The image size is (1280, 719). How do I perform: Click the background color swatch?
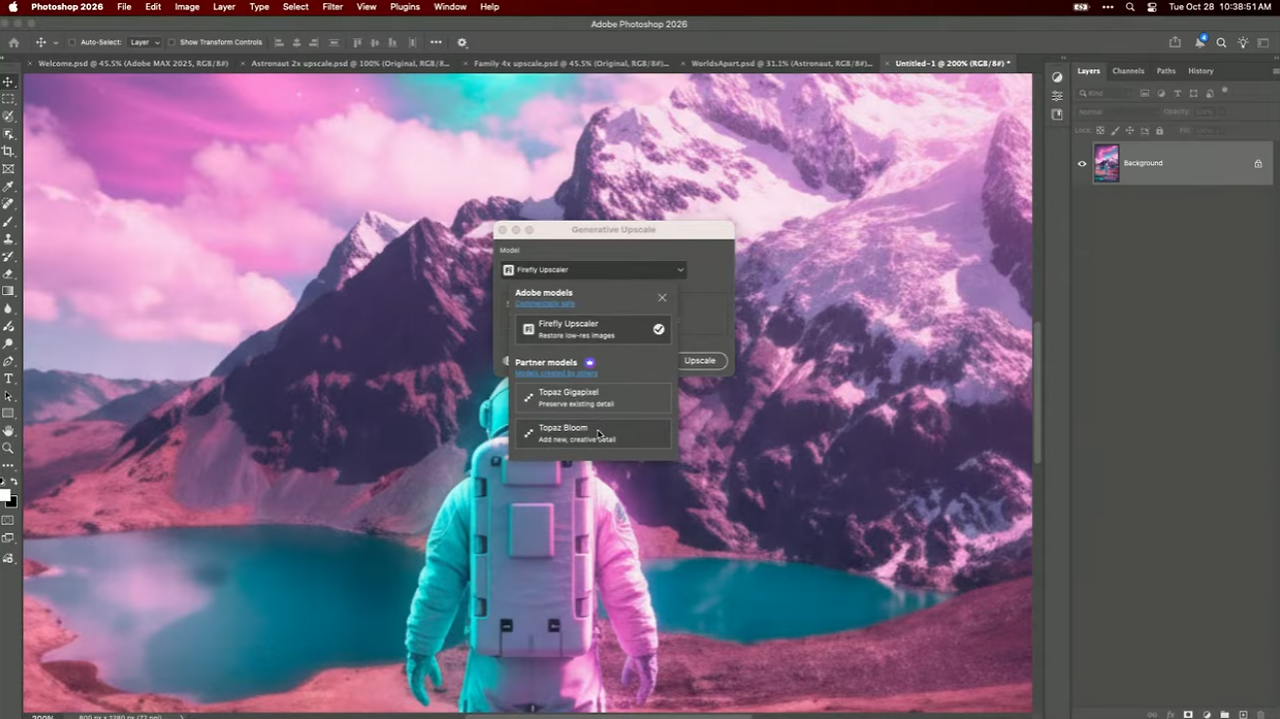[11, 501]
